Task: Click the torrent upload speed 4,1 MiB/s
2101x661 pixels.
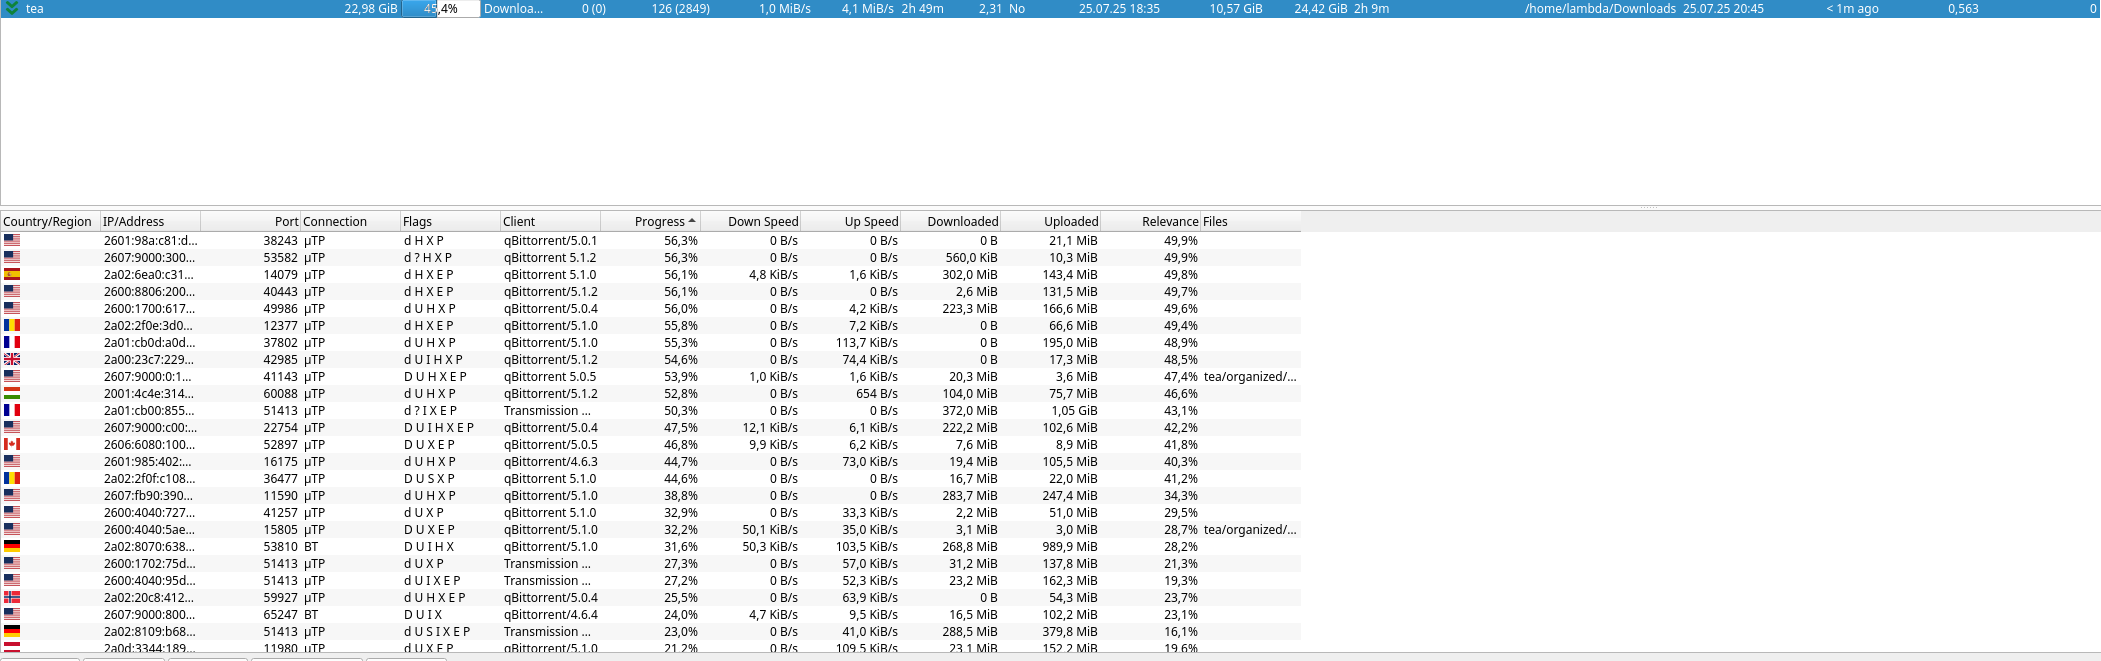Action: click(x=868, y=8)
